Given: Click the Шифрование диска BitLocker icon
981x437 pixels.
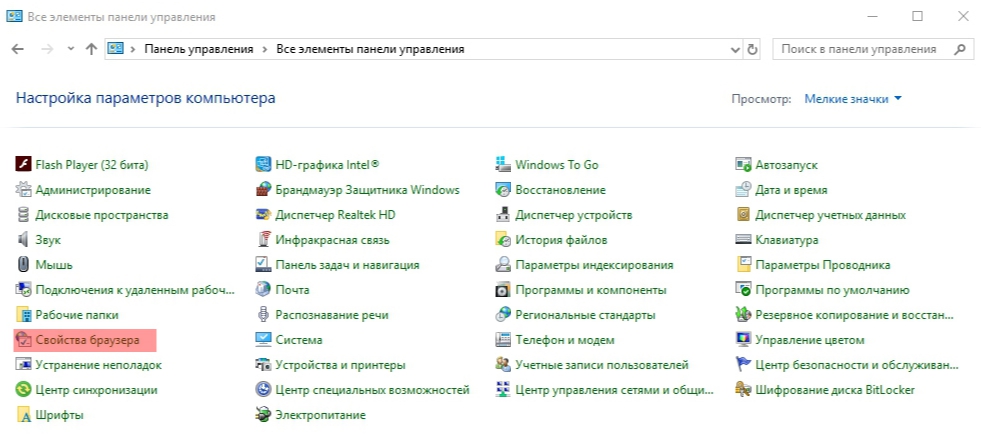Looking at the screenshot, I should 743,390.
